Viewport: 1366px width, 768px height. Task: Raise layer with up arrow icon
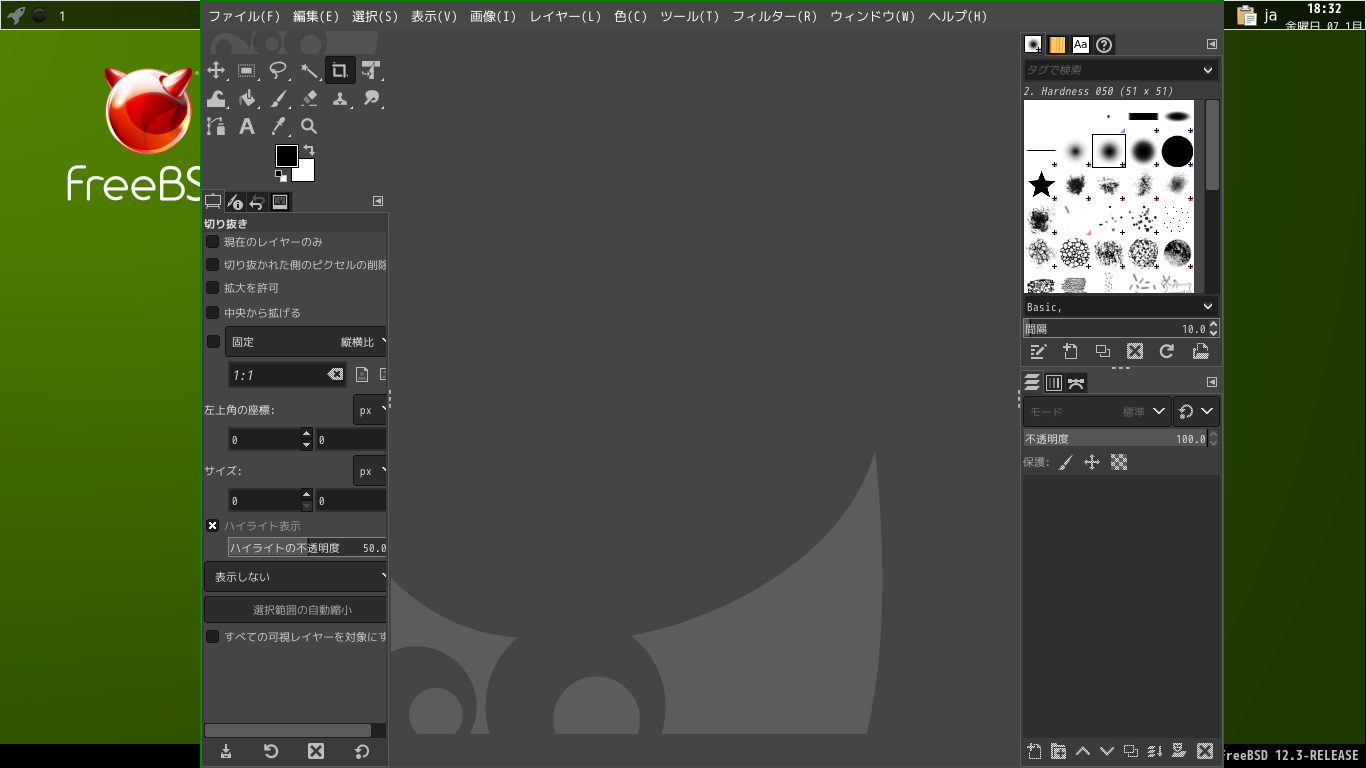(1082, 752)
